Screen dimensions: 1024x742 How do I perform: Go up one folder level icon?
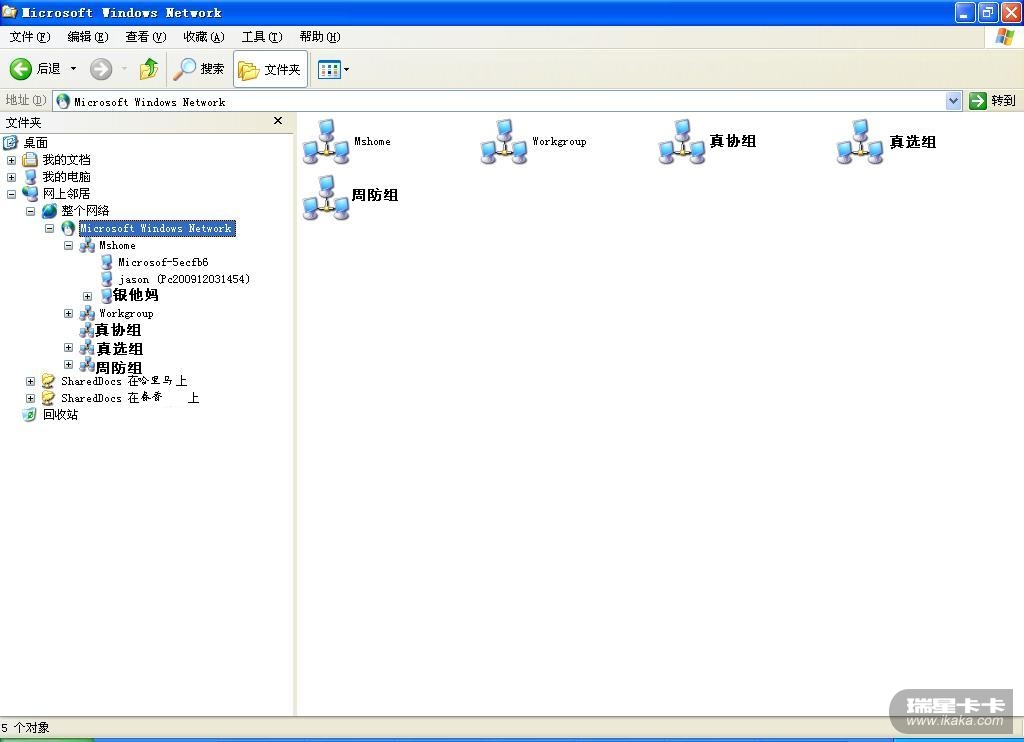pyautogui.click(x=149, y=69)
